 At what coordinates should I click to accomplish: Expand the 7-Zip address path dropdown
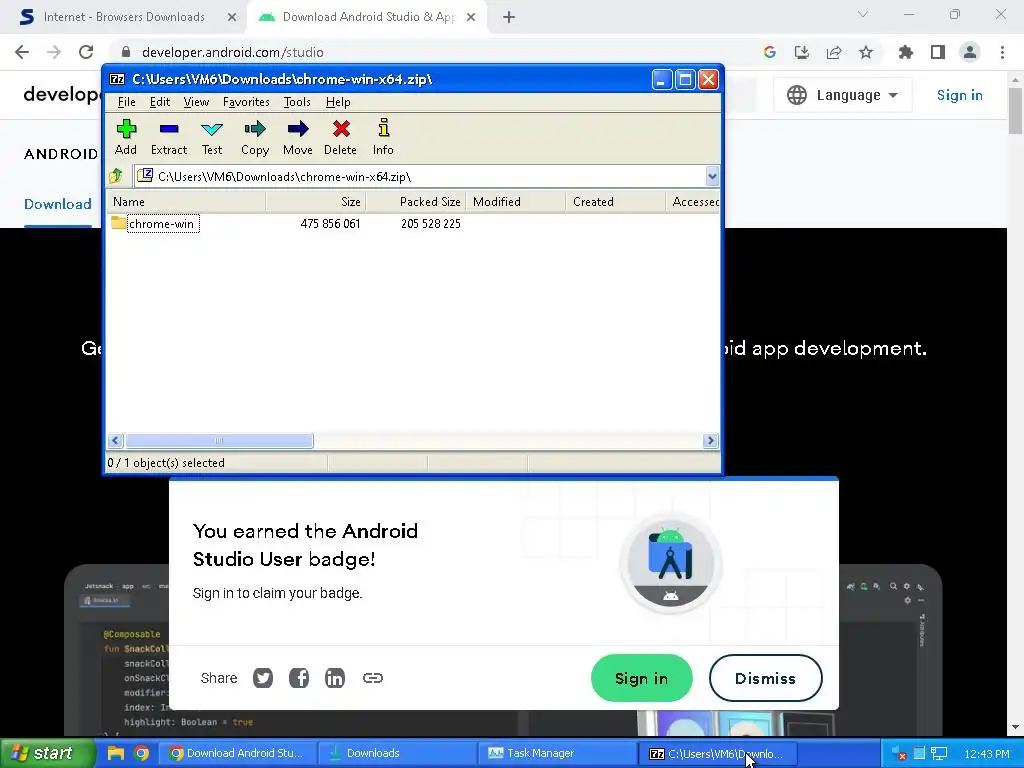[x=712, y=176]
